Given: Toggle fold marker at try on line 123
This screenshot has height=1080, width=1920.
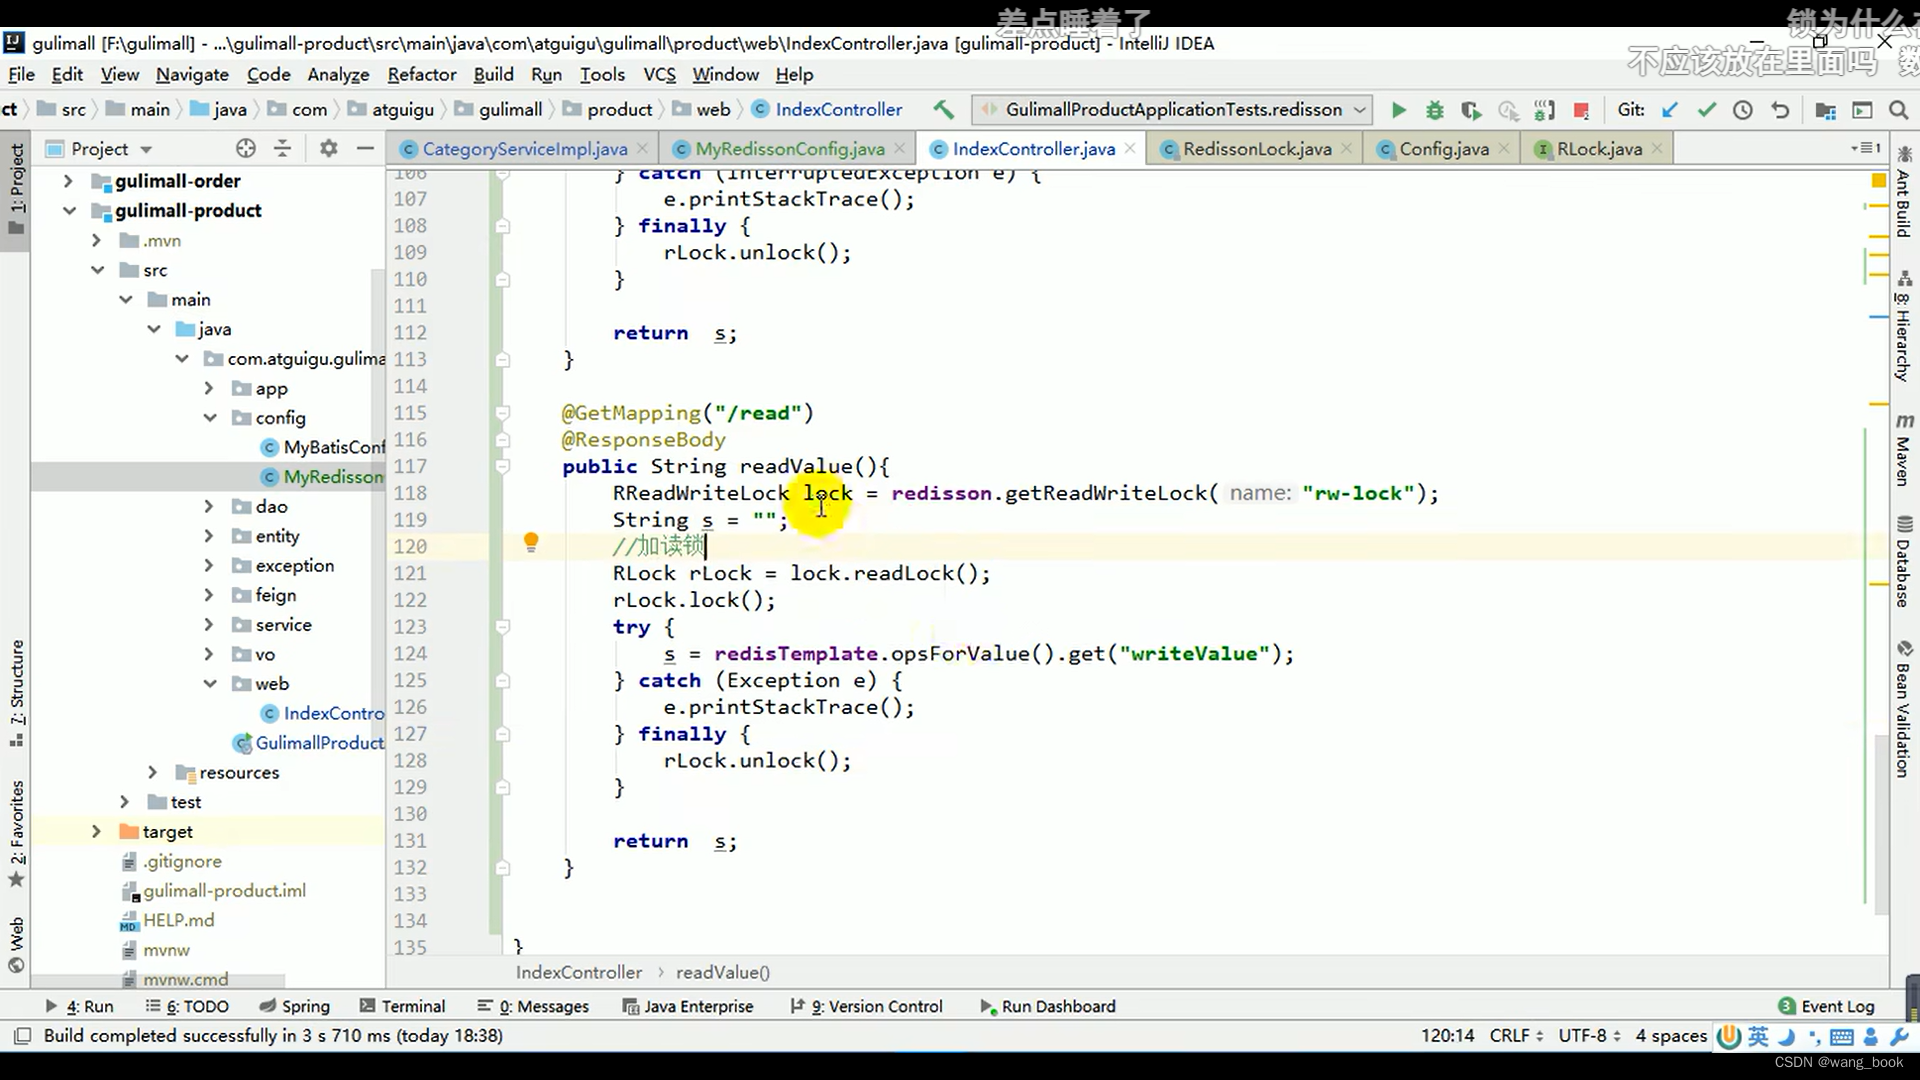Looking at the screenshot, I should tap(503, 627).
